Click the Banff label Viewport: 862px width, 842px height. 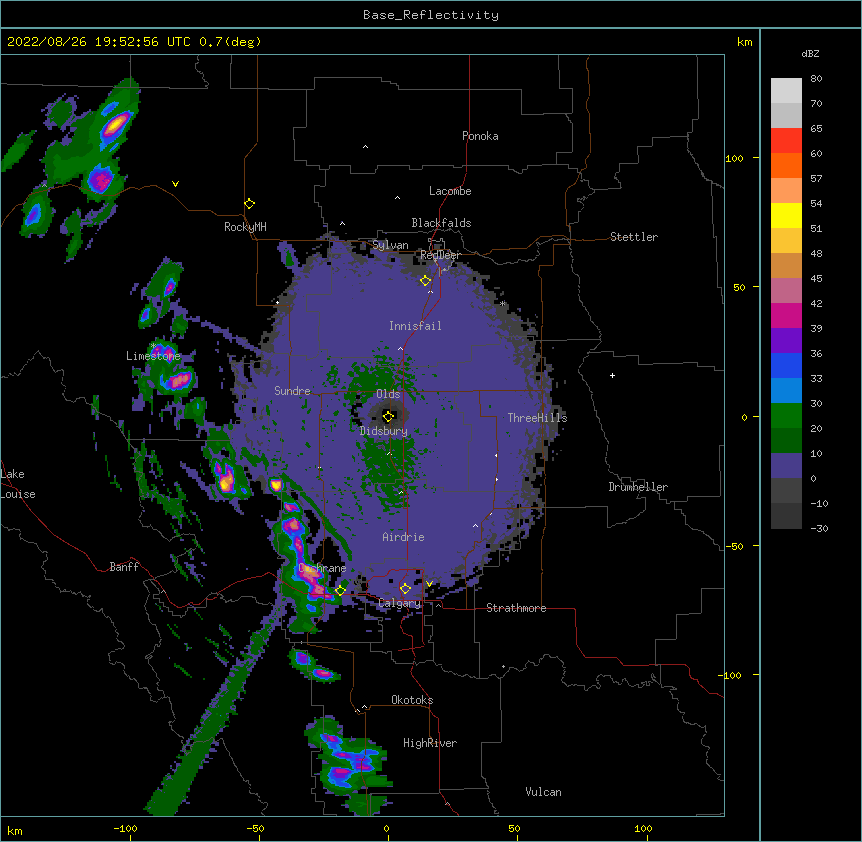coord(124,567)
